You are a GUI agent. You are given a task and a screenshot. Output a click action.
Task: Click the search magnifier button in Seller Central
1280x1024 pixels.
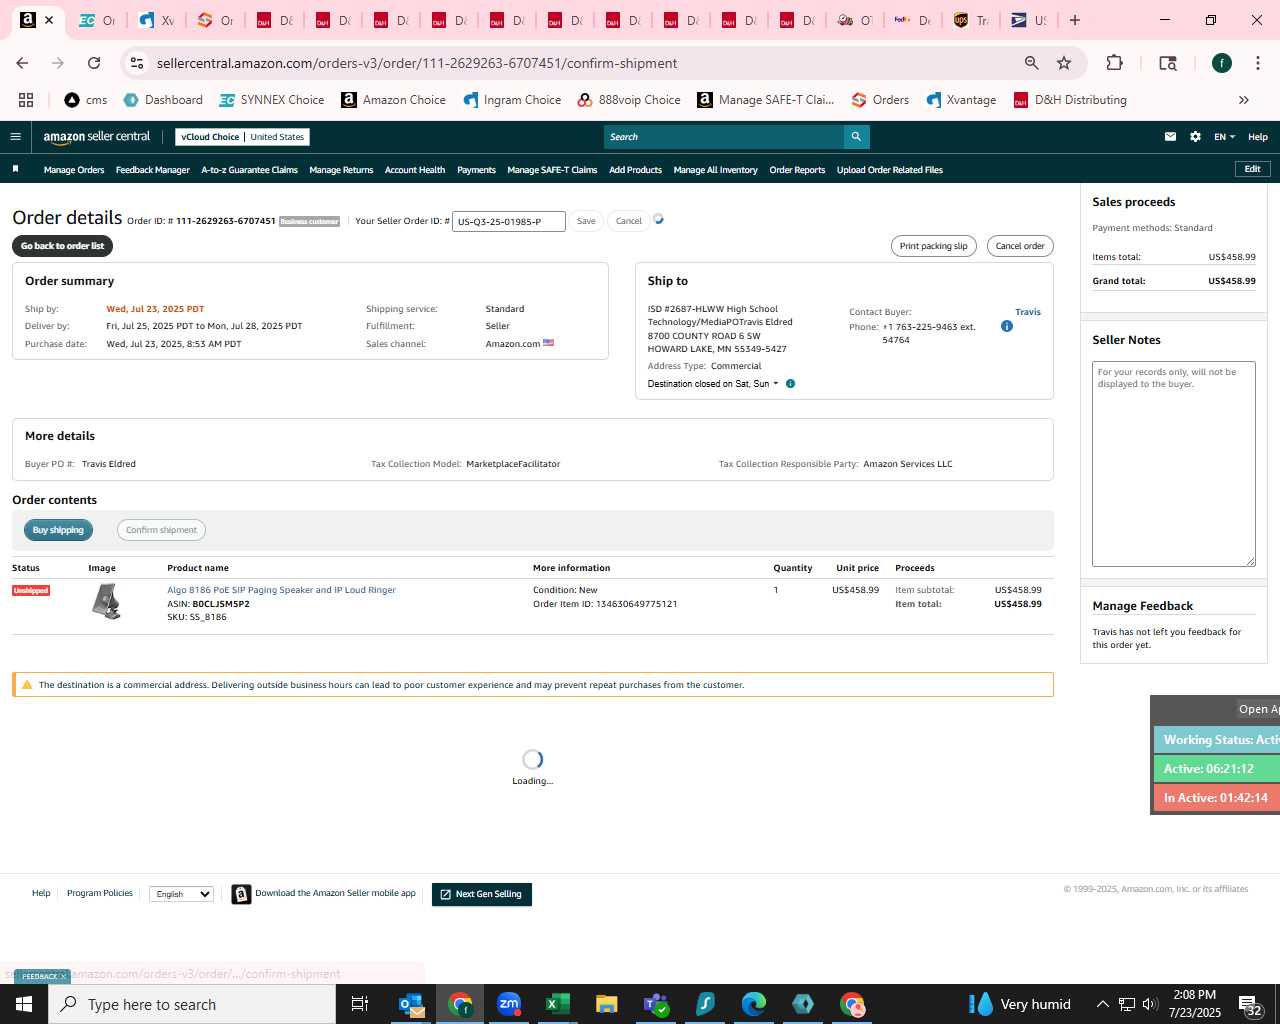(856, 137)
